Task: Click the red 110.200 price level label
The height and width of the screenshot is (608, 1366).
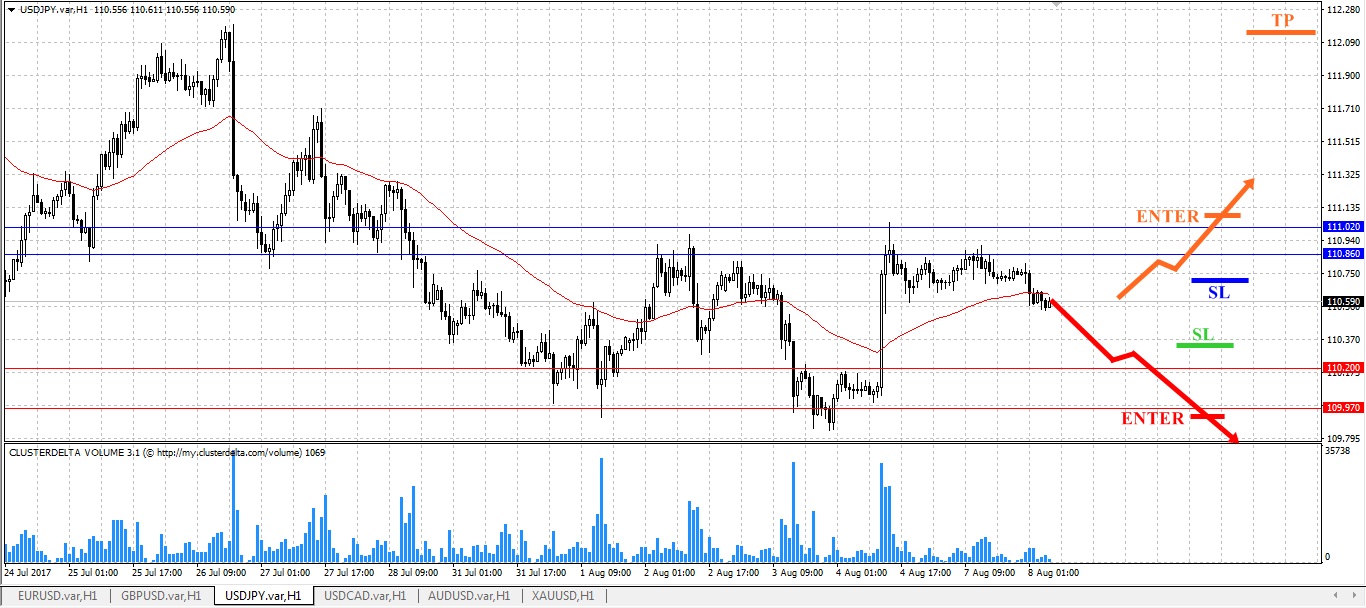Action: [1342, 368]
